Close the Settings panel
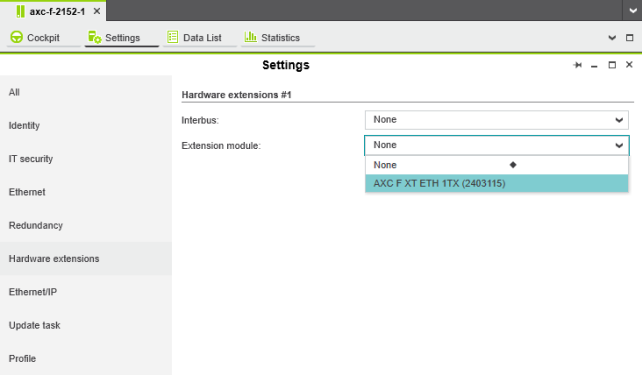 pos(629,65)
